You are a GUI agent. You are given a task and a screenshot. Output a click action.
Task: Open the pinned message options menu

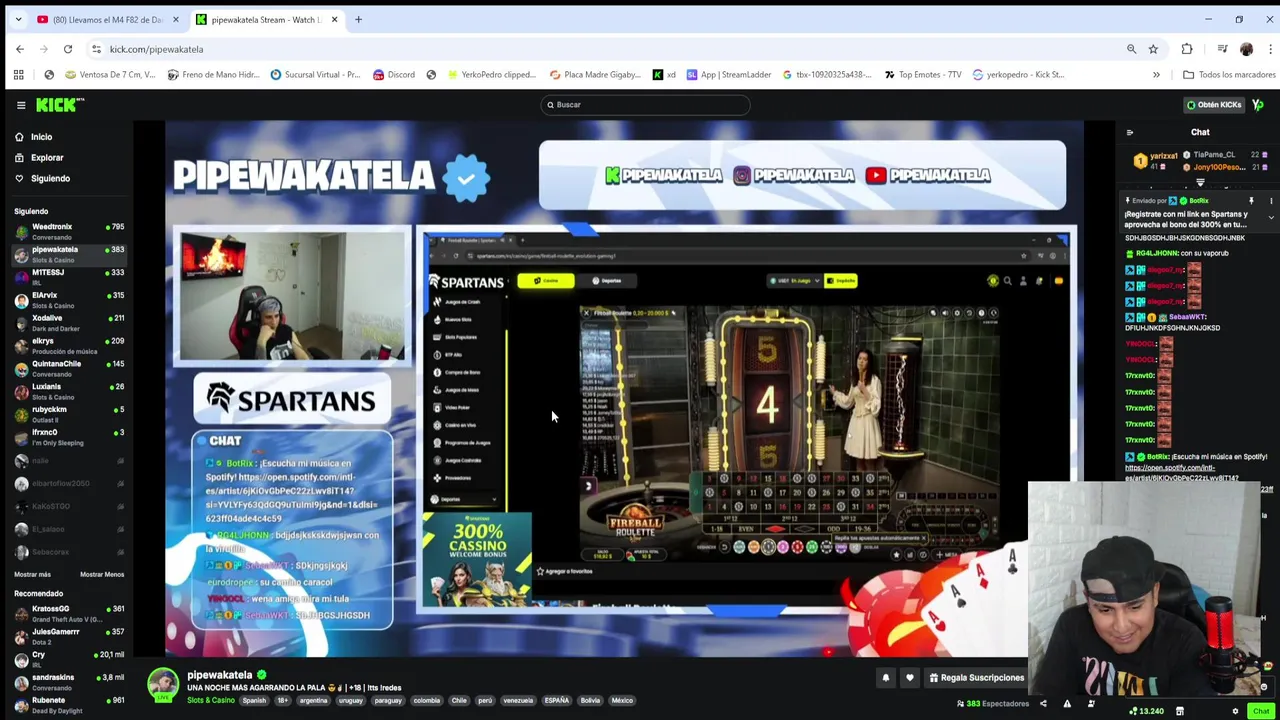[x=1271, y=201]
